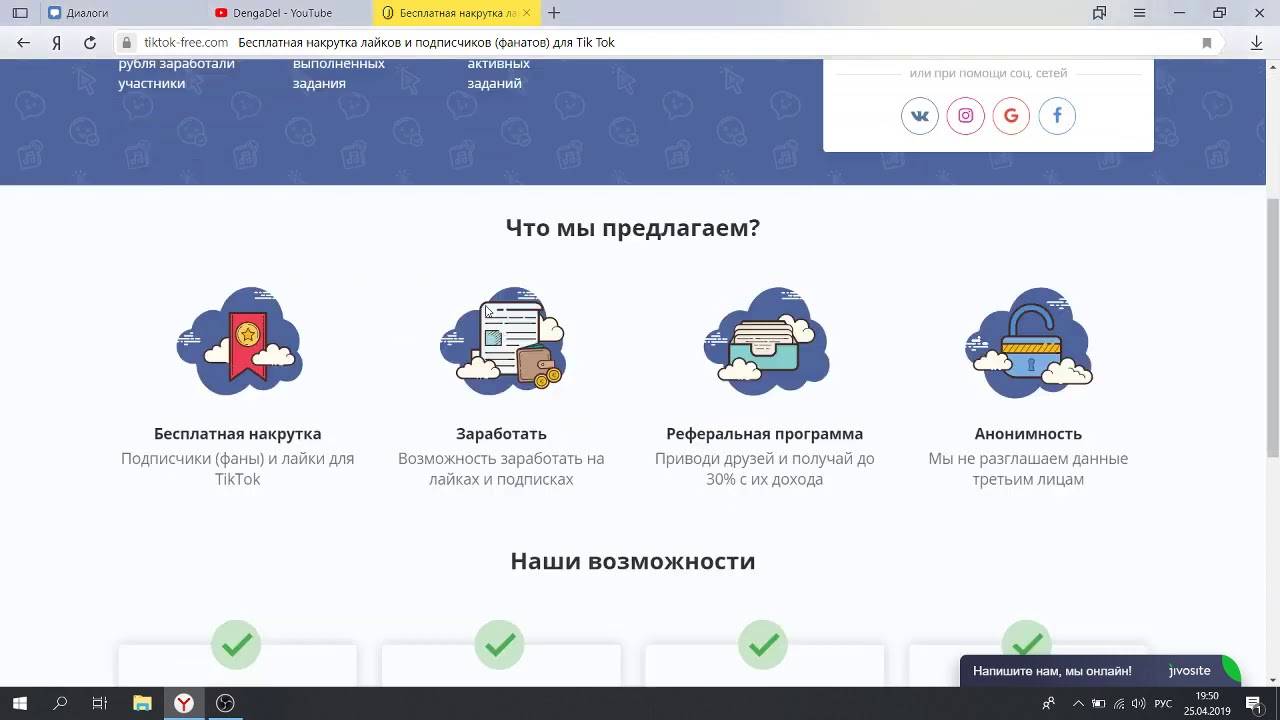Viewport: 1280px width, 720px height.
Task: Sign in with the Instagram icon
Action: 966,116
